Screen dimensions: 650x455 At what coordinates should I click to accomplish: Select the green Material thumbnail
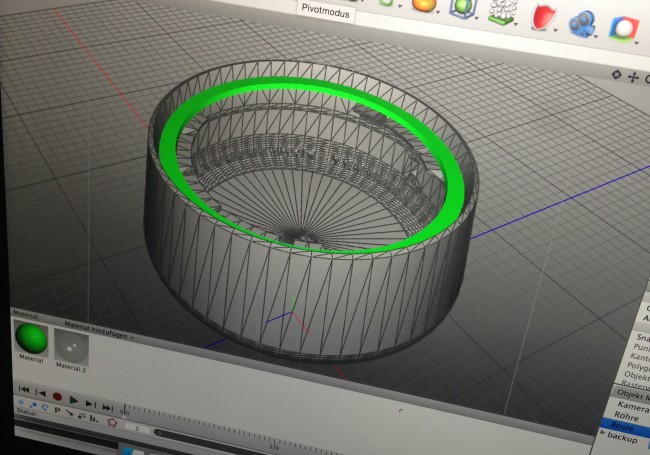point(31,338)
